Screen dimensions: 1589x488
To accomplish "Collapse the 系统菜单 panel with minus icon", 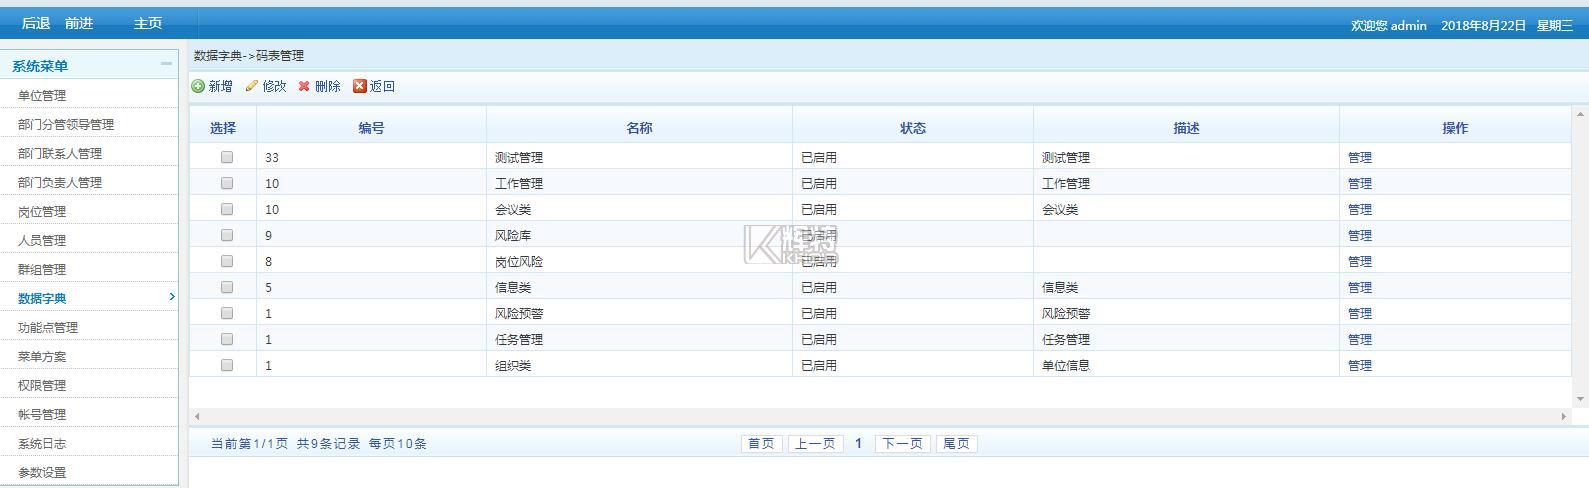I will coord(166,64).
